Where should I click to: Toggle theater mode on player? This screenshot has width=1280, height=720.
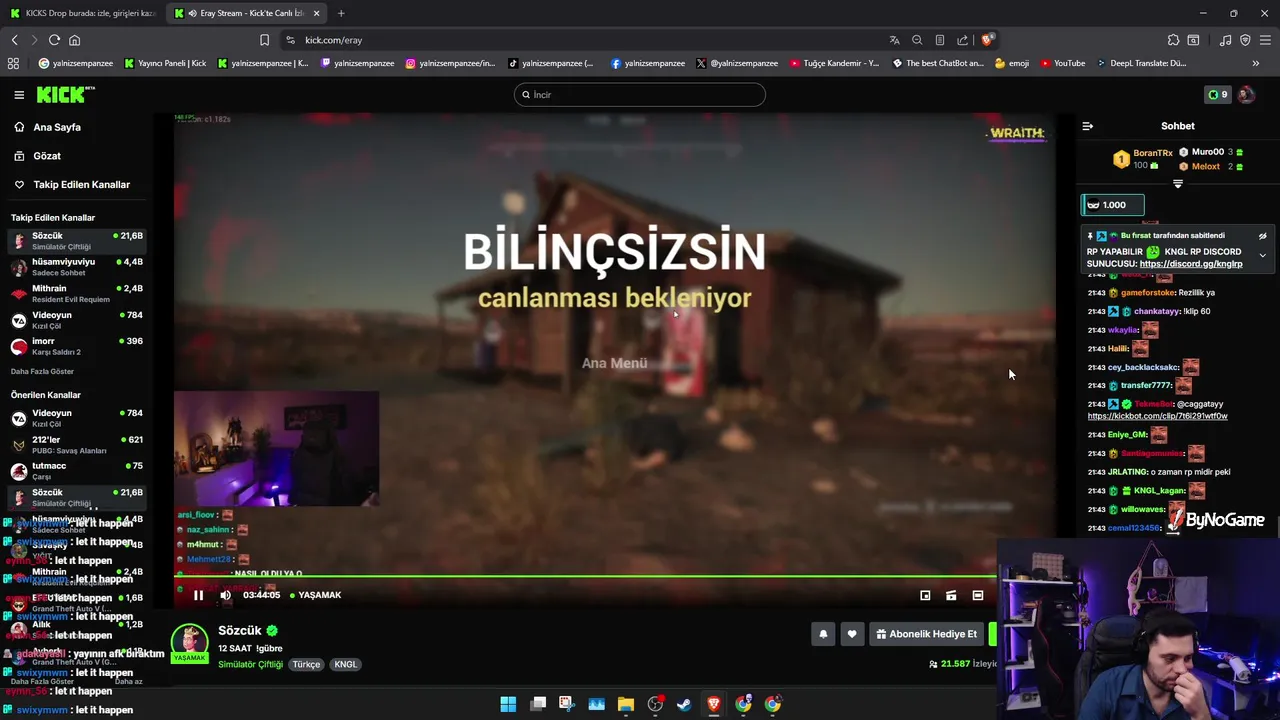[978, 595]
